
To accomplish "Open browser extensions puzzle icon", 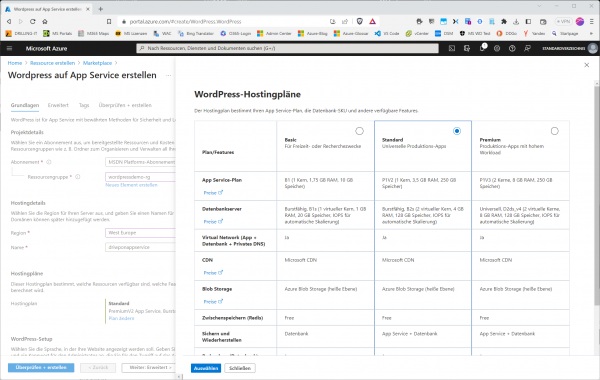I will [x=504, y=21].
